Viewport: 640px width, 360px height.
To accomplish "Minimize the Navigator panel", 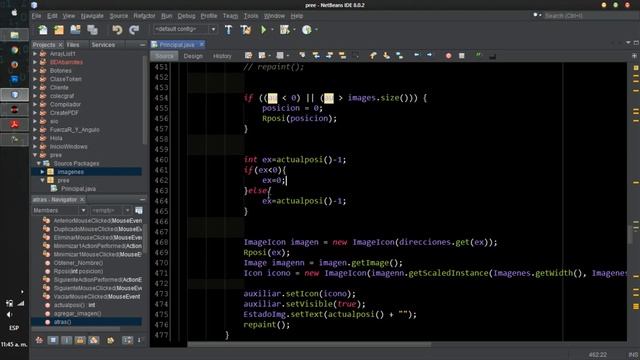I will (x=142, y=200).
